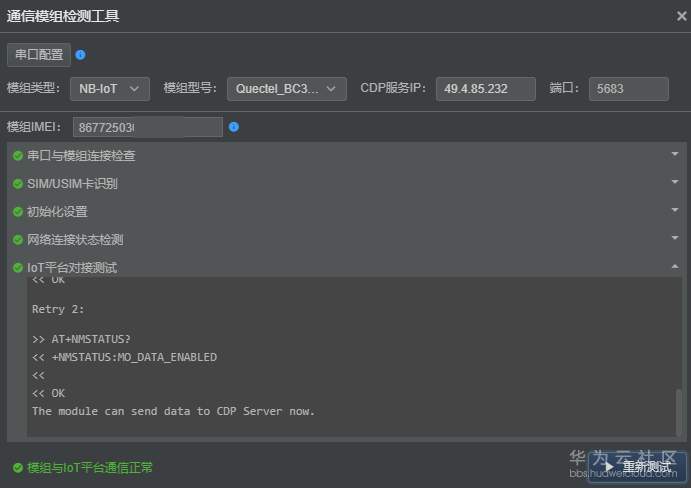Click the 重新测试 retest button
691x488 pixels.
[x=637, y=467]
